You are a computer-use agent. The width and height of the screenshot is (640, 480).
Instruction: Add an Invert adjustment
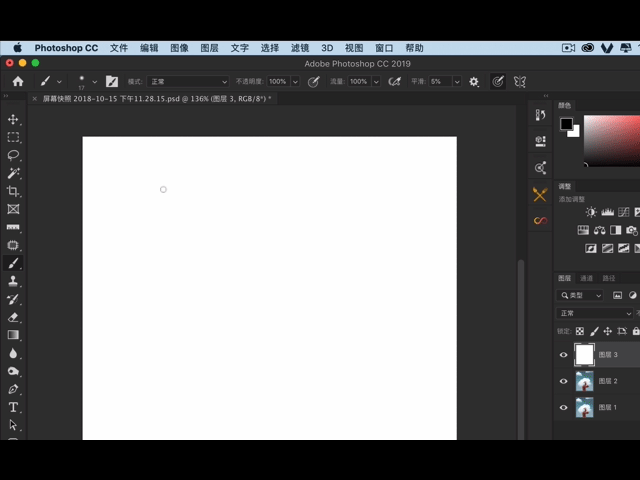click(x=591, y=248)
